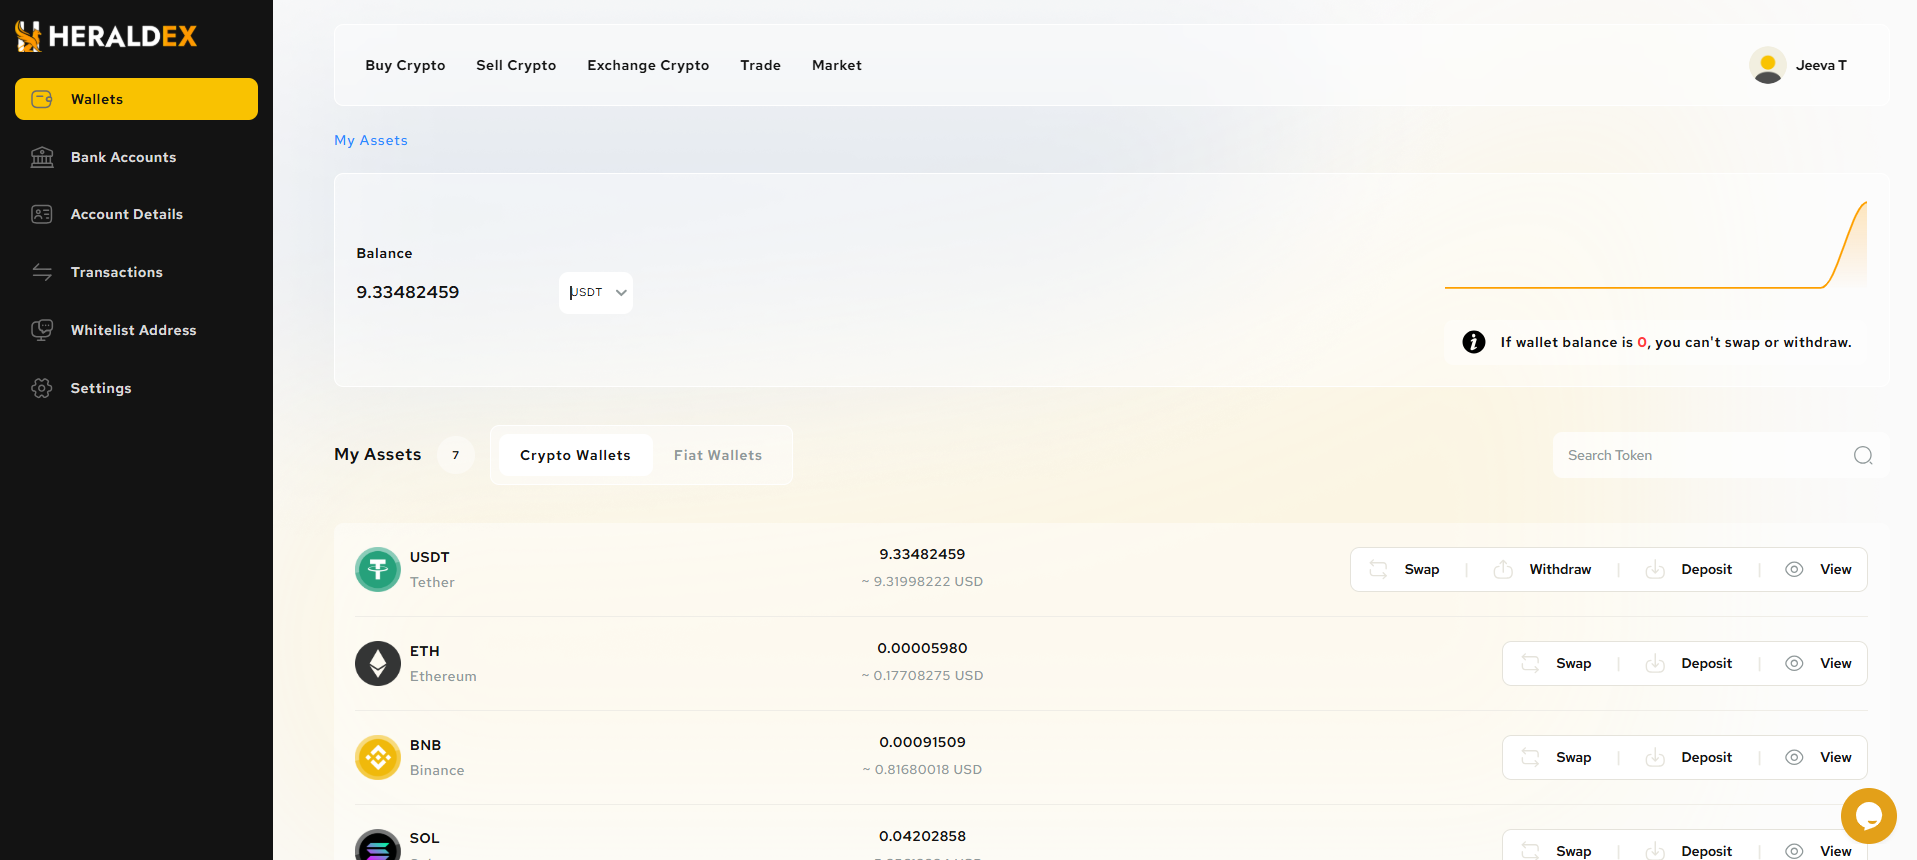The height and width of the screenshot is (860, 1917).
Task: Click the search magnifier icon
Action: tap(1863, 456)
